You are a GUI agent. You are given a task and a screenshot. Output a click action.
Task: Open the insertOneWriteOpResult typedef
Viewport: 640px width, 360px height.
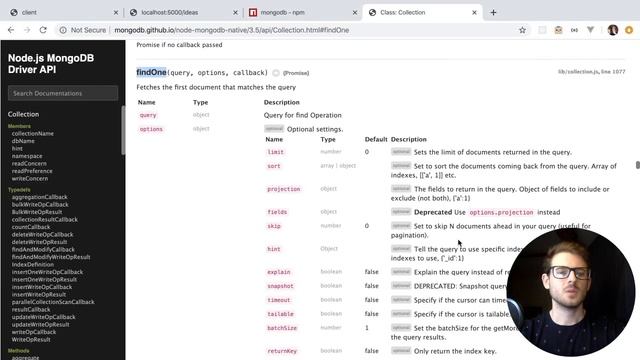pos(44,279)
